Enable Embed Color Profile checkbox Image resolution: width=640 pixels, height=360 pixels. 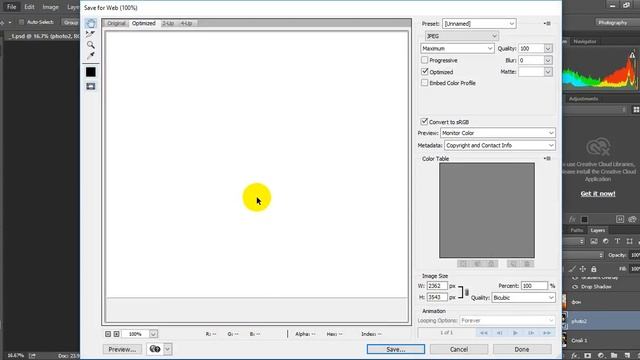424,83
